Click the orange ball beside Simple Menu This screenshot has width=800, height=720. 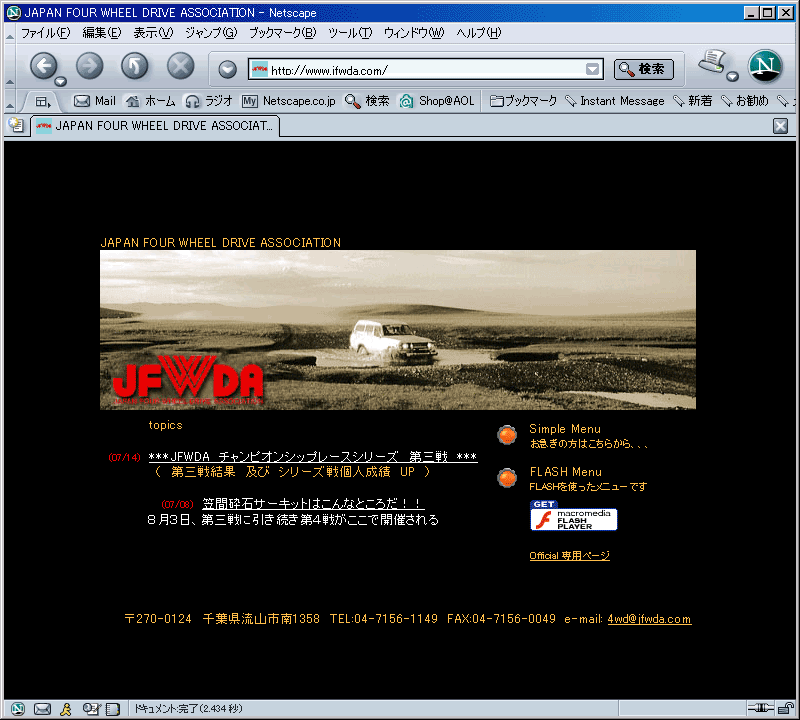point(507,435)
